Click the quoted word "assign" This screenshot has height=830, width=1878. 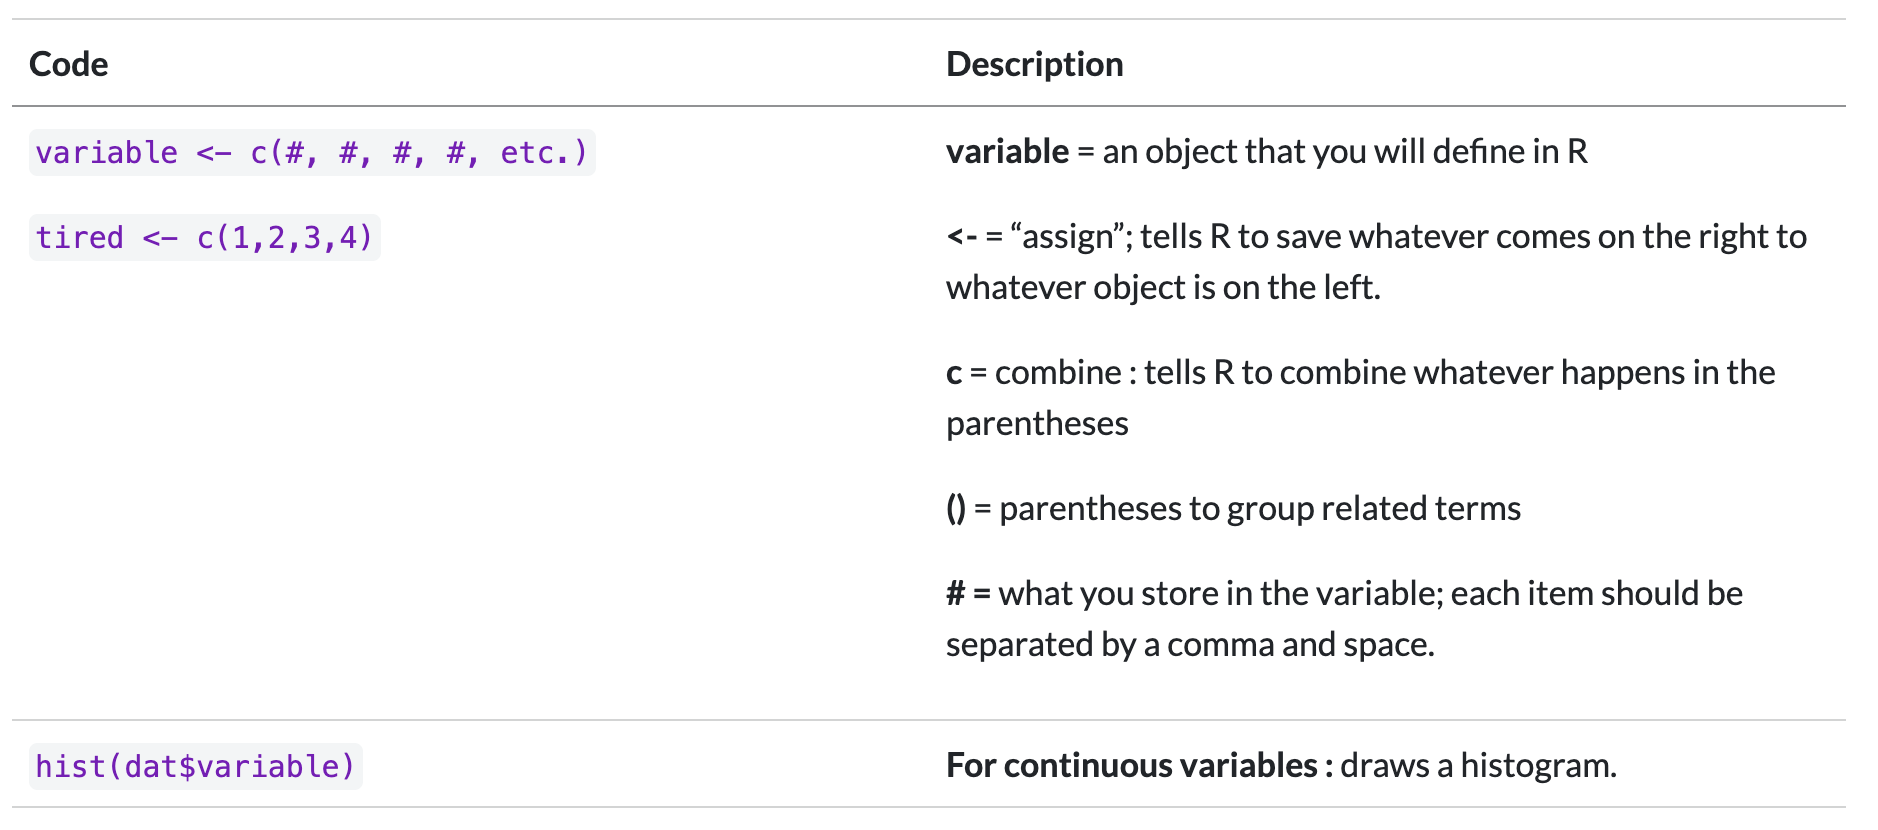point(1068,237)
